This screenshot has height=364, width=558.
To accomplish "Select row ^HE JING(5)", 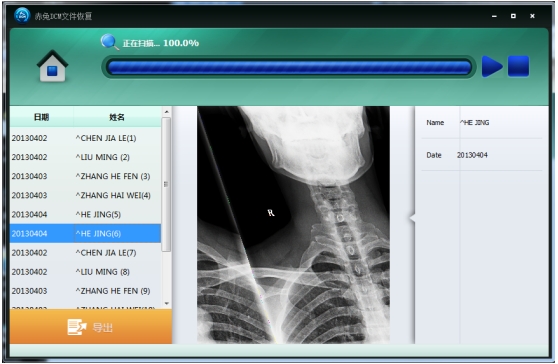I will click(85, 214).
